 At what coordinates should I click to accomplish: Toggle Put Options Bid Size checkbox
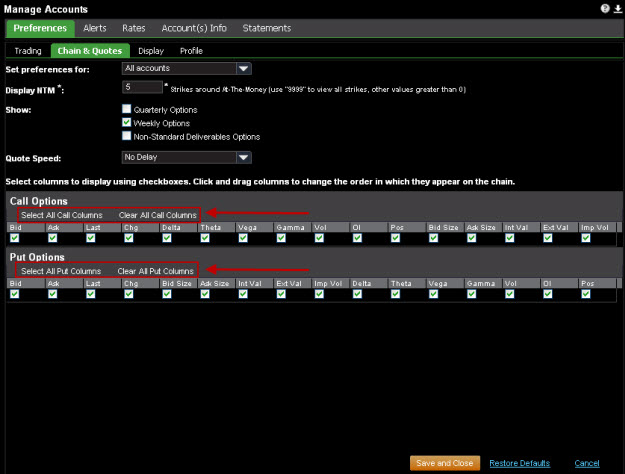167,294
